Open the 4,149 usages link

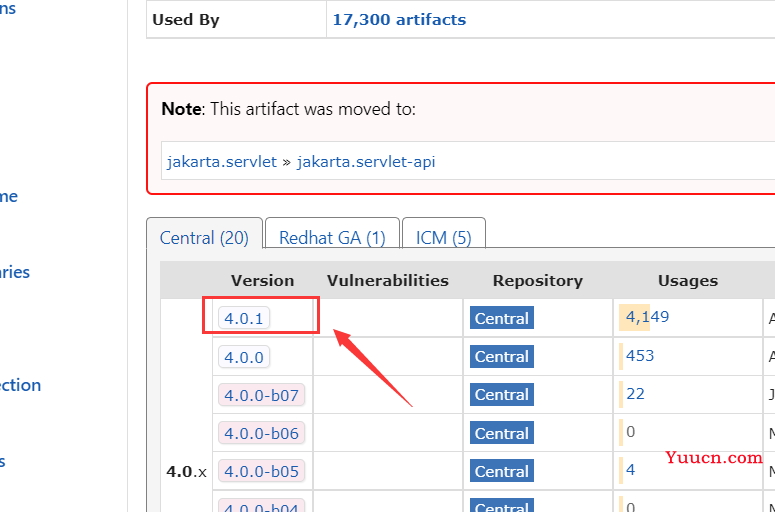coord(647,316)
